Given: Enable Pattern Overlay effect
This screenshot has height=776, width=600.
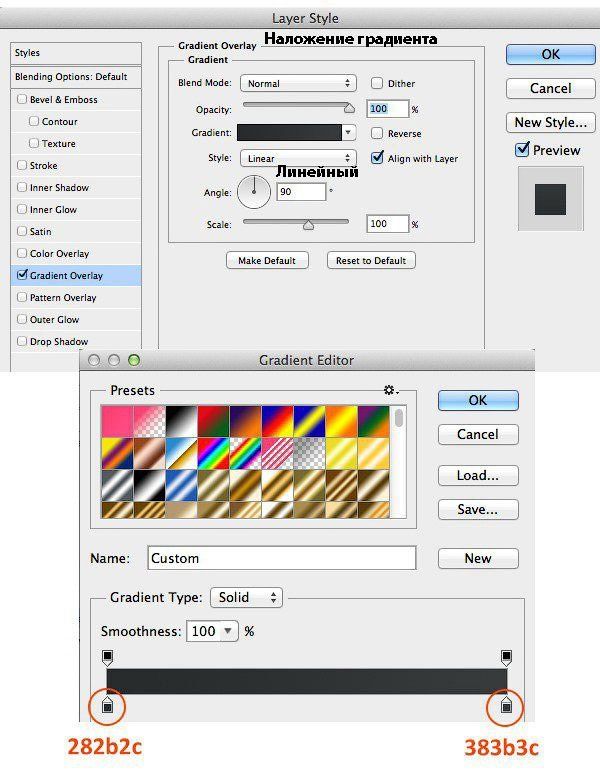Looking at the screenshot, I should [x=22, y=297].
